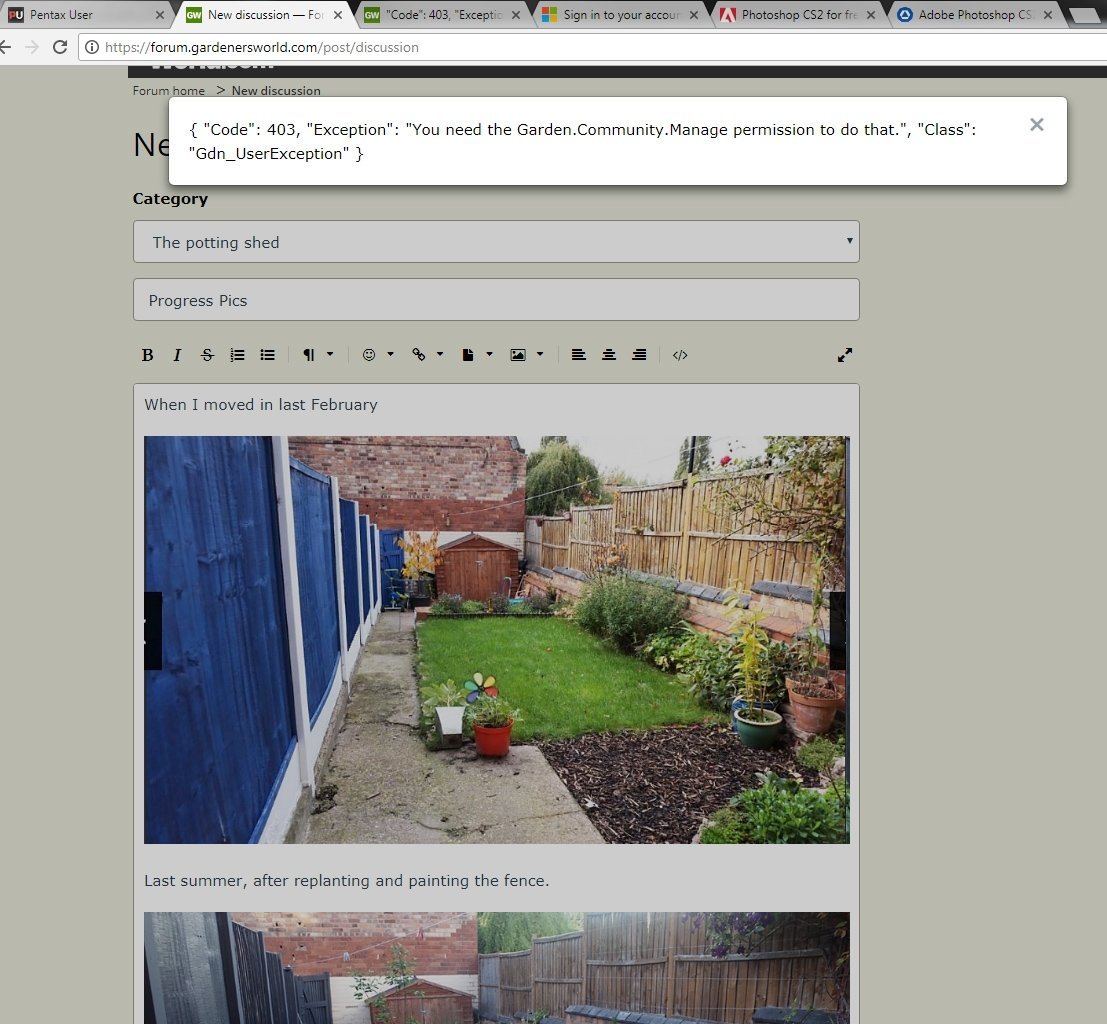1107x1024 pixels.
Task: Click text 'When I moved in last February'
Action: (x=261, y=405)
